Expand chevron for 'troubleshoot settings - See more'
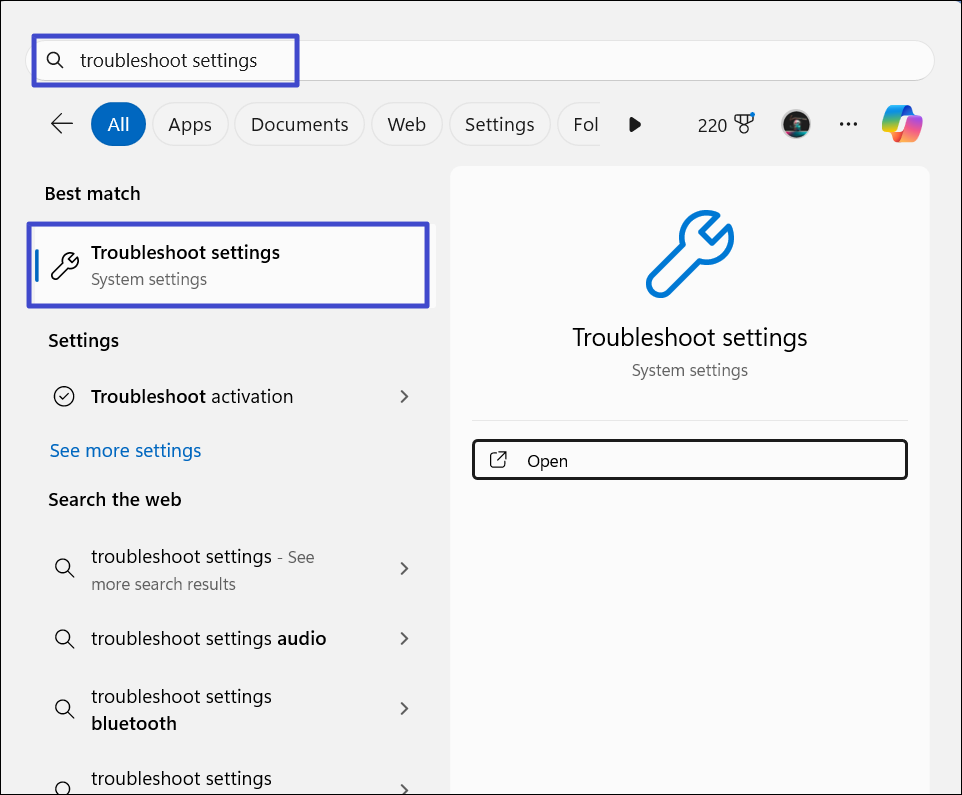 [x=404, y=569]
